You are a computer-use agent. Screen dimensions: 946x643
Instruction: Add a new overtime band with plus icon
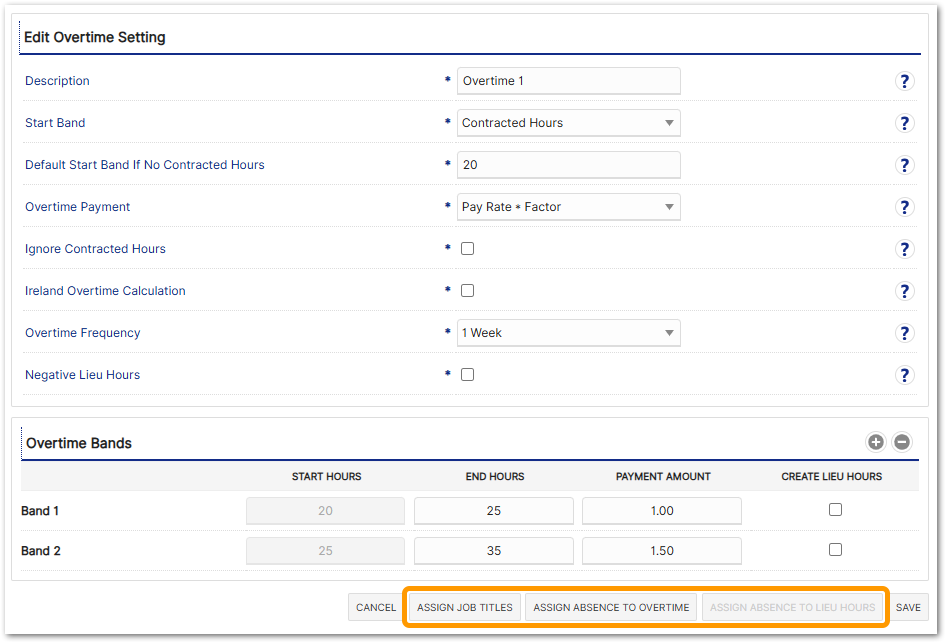click(875, 442)
